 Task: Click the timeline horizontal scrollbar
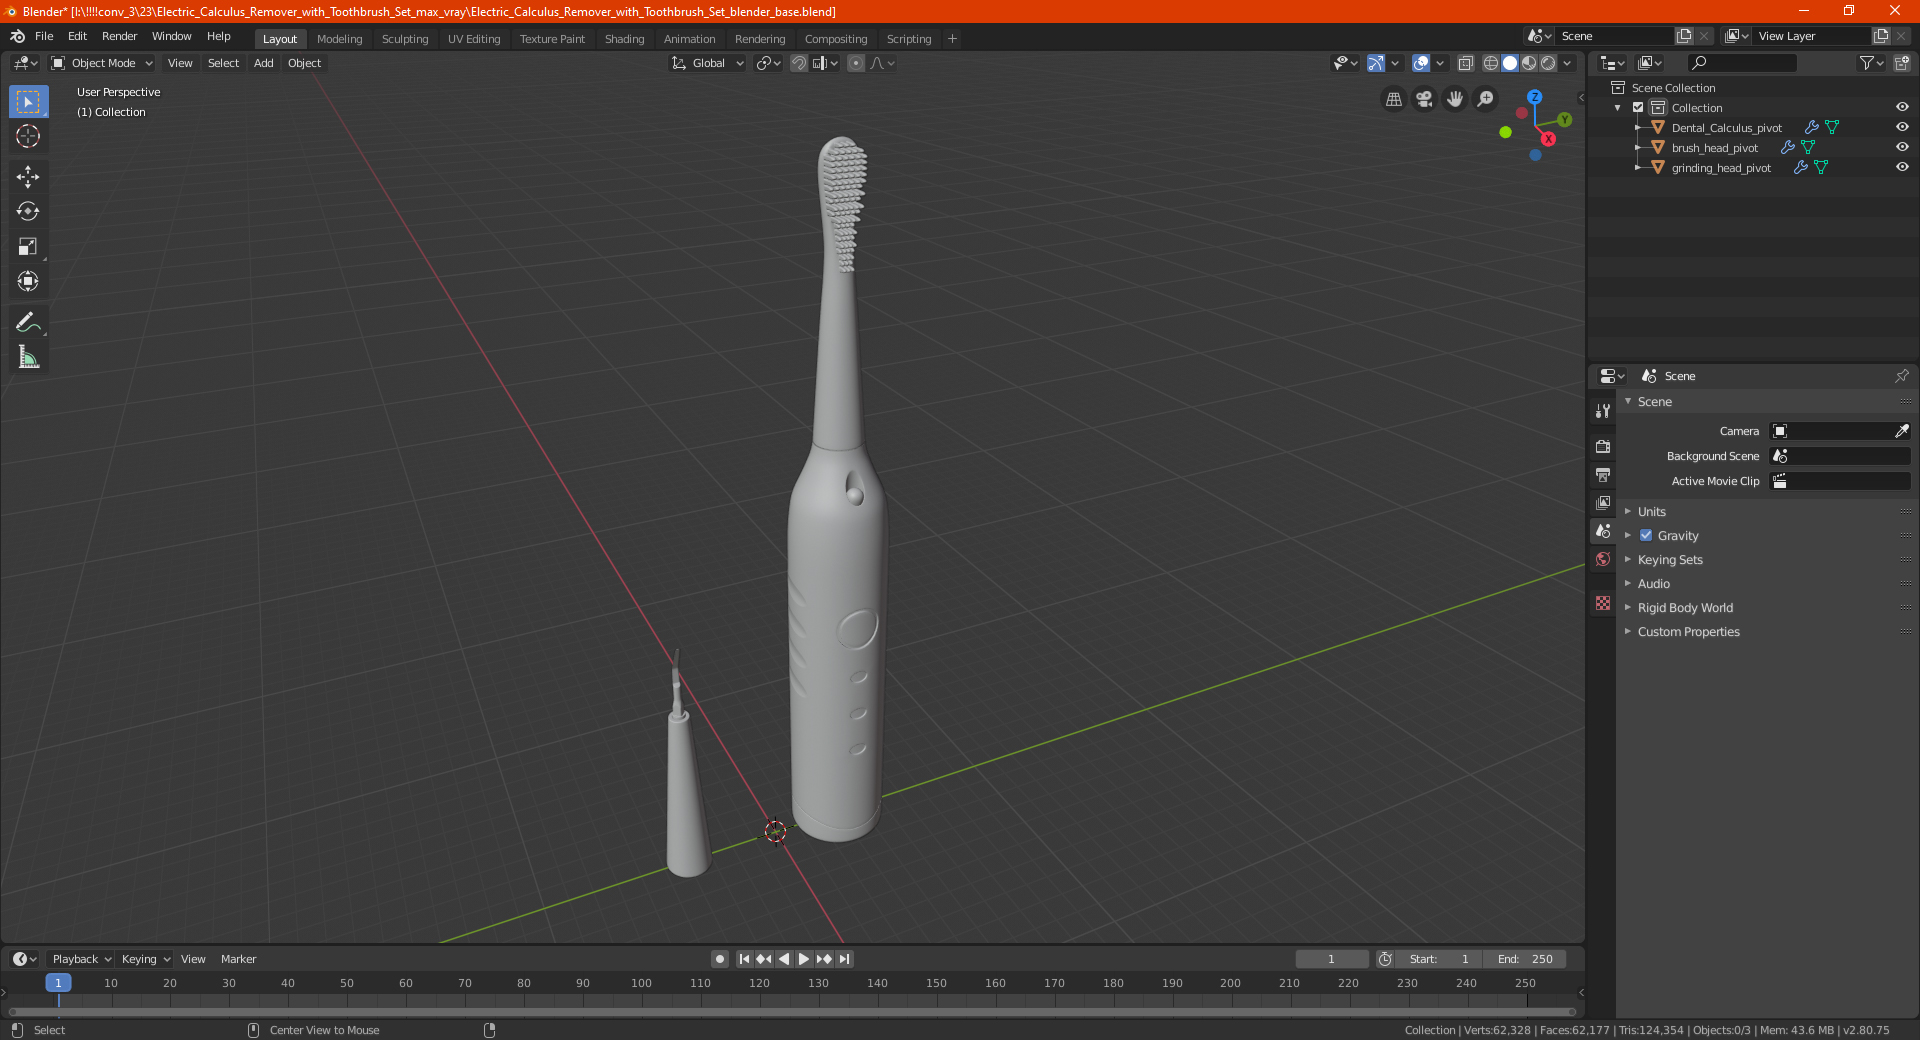pyautogui.click(x=792, y=1012)
